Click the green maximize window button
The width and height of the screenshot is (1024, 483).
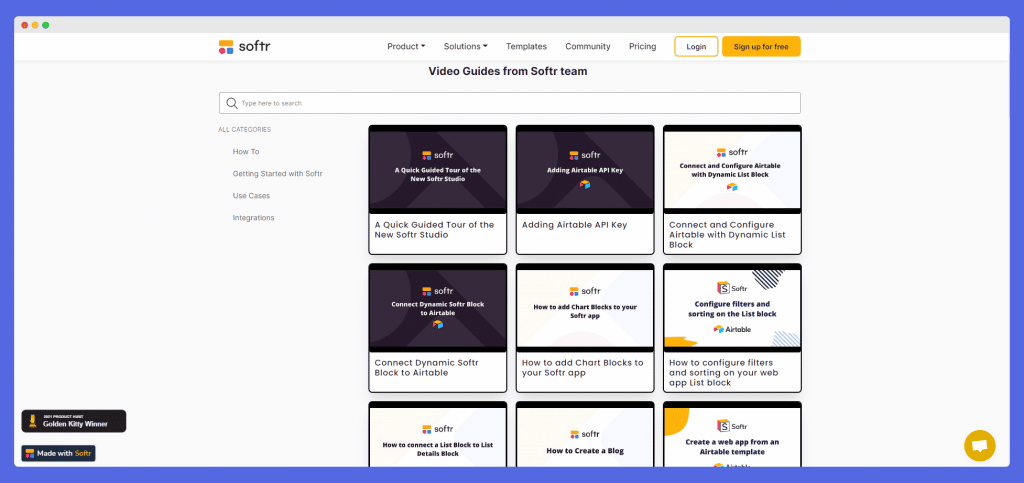[46, 25]
